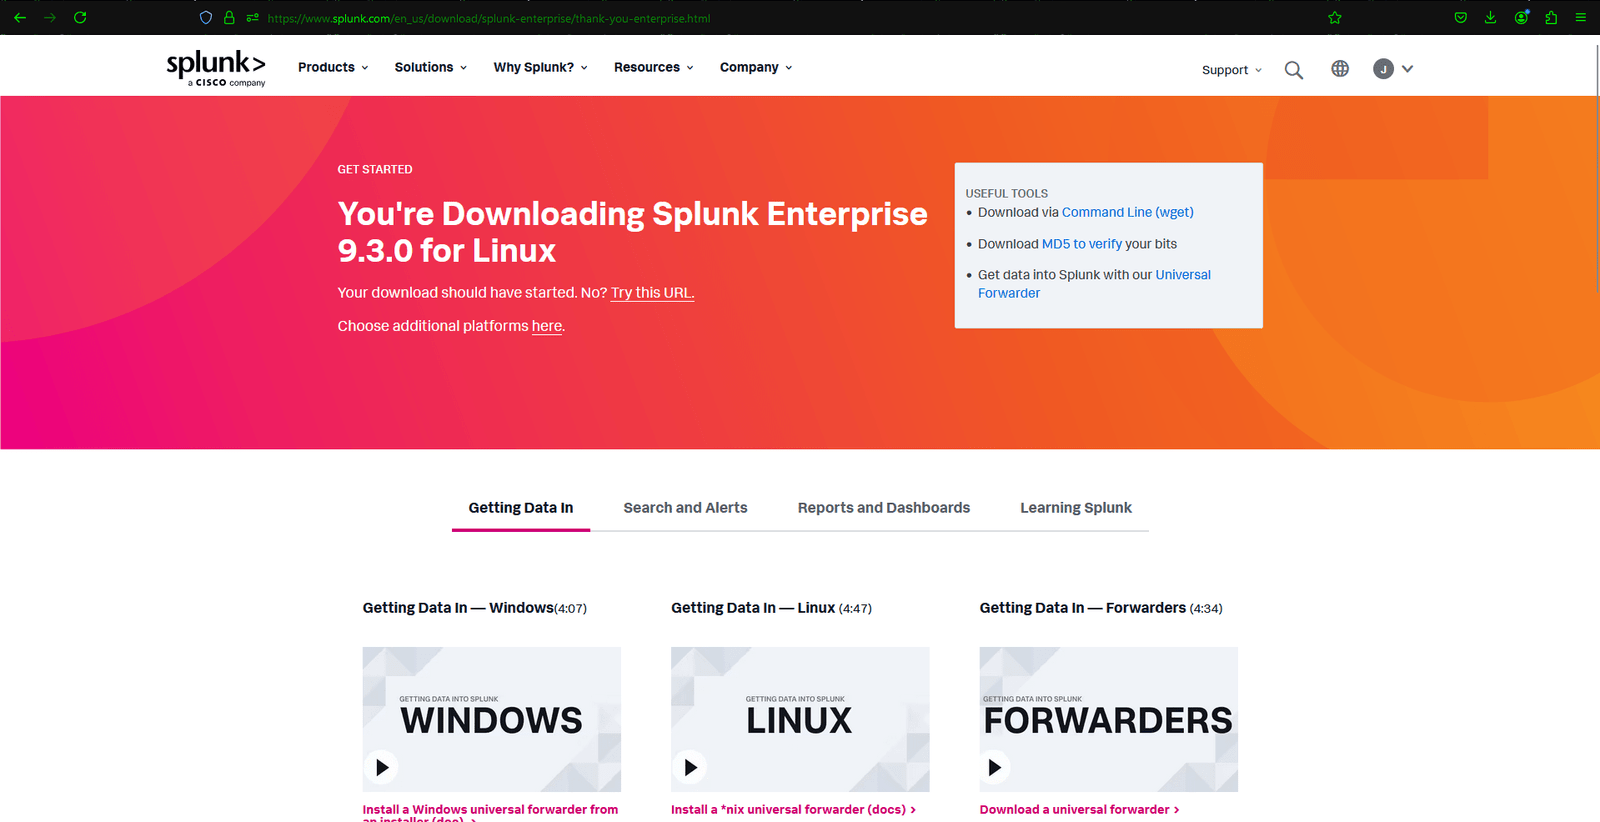Expand the Resources menu
Image resolution: width=1600 pixels, height=822 pixels.
click(x=653, y=67)
